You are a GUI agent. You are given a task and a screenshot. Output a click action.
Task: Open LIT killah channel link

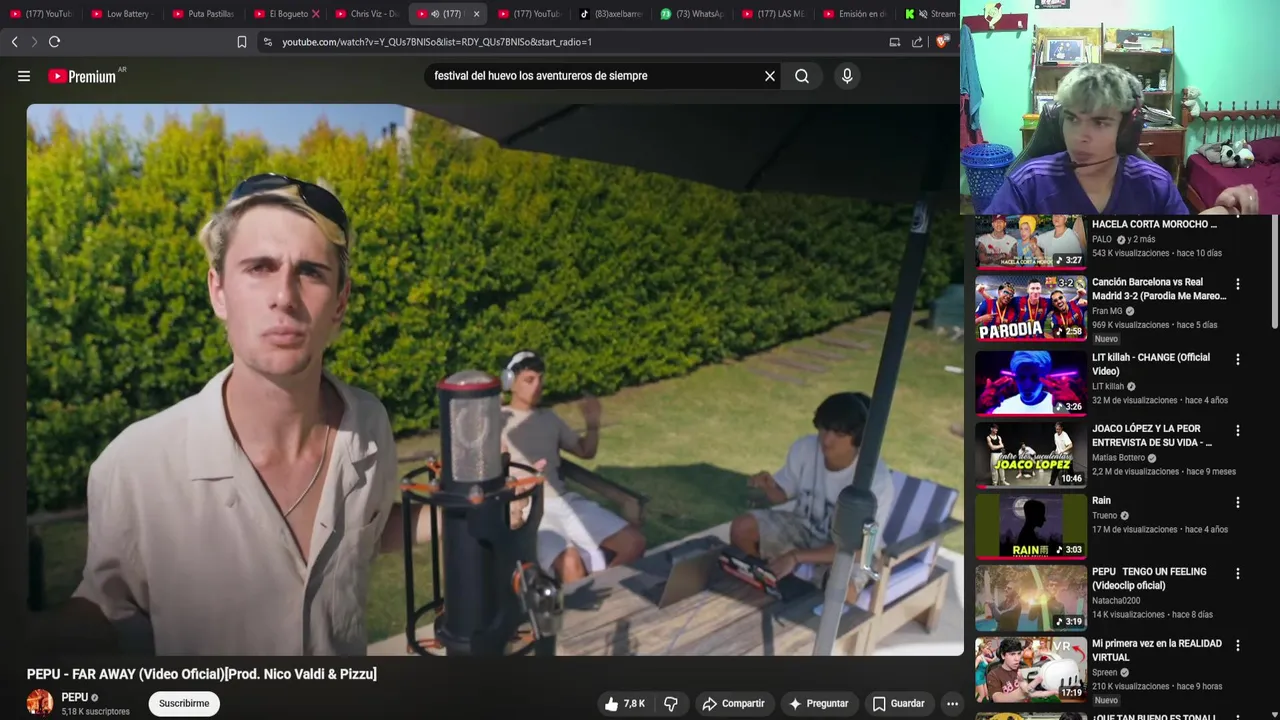[x=1108, y=386]
